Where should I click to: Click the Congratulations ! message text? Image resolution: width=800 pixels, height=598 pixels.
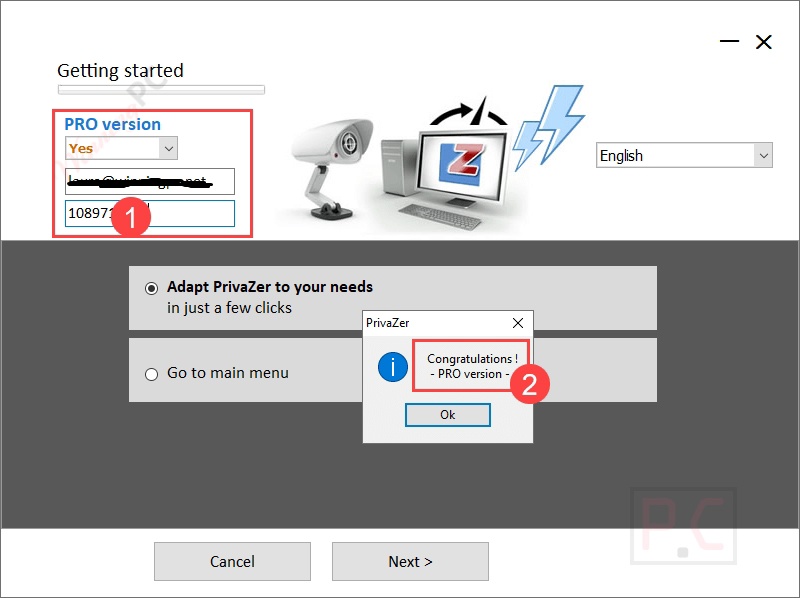point(472,359)
